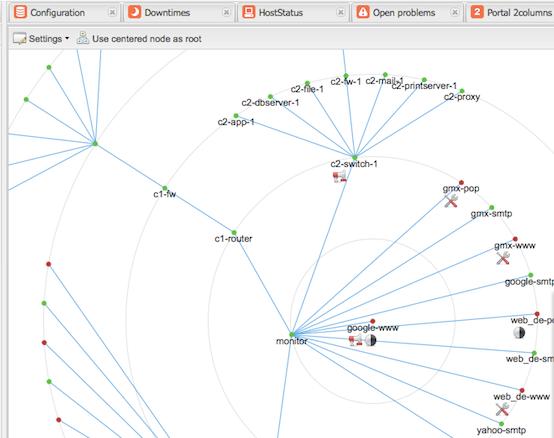Click the c1-fw node

tap(165, 188)
